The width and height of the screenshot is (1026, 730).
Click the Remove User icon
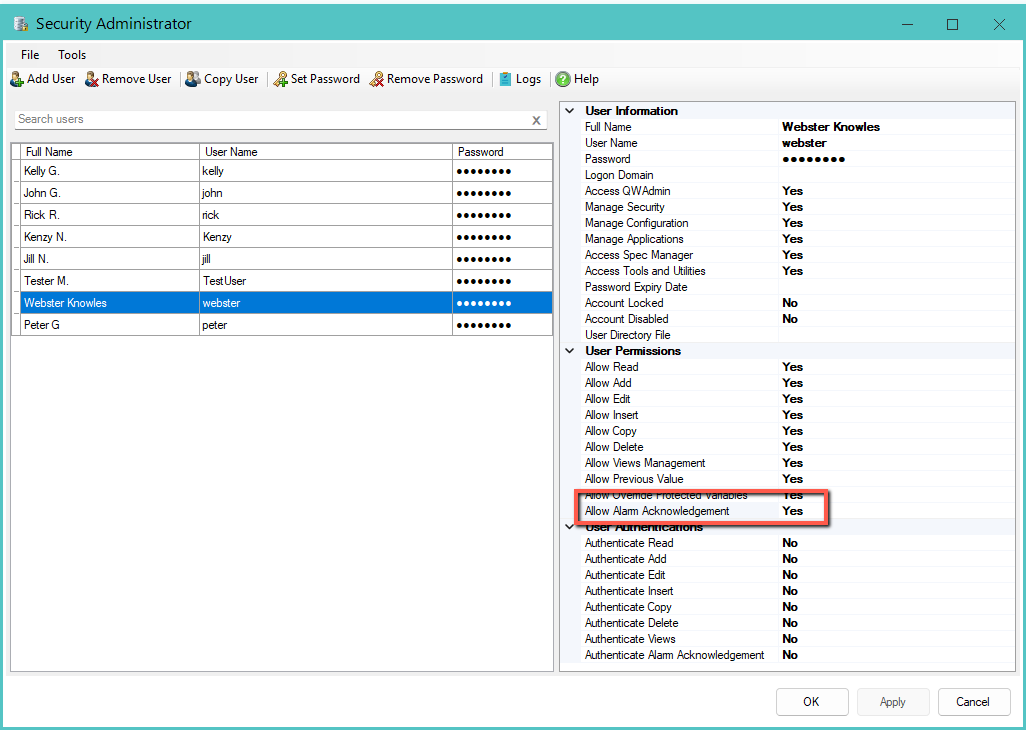92,79
